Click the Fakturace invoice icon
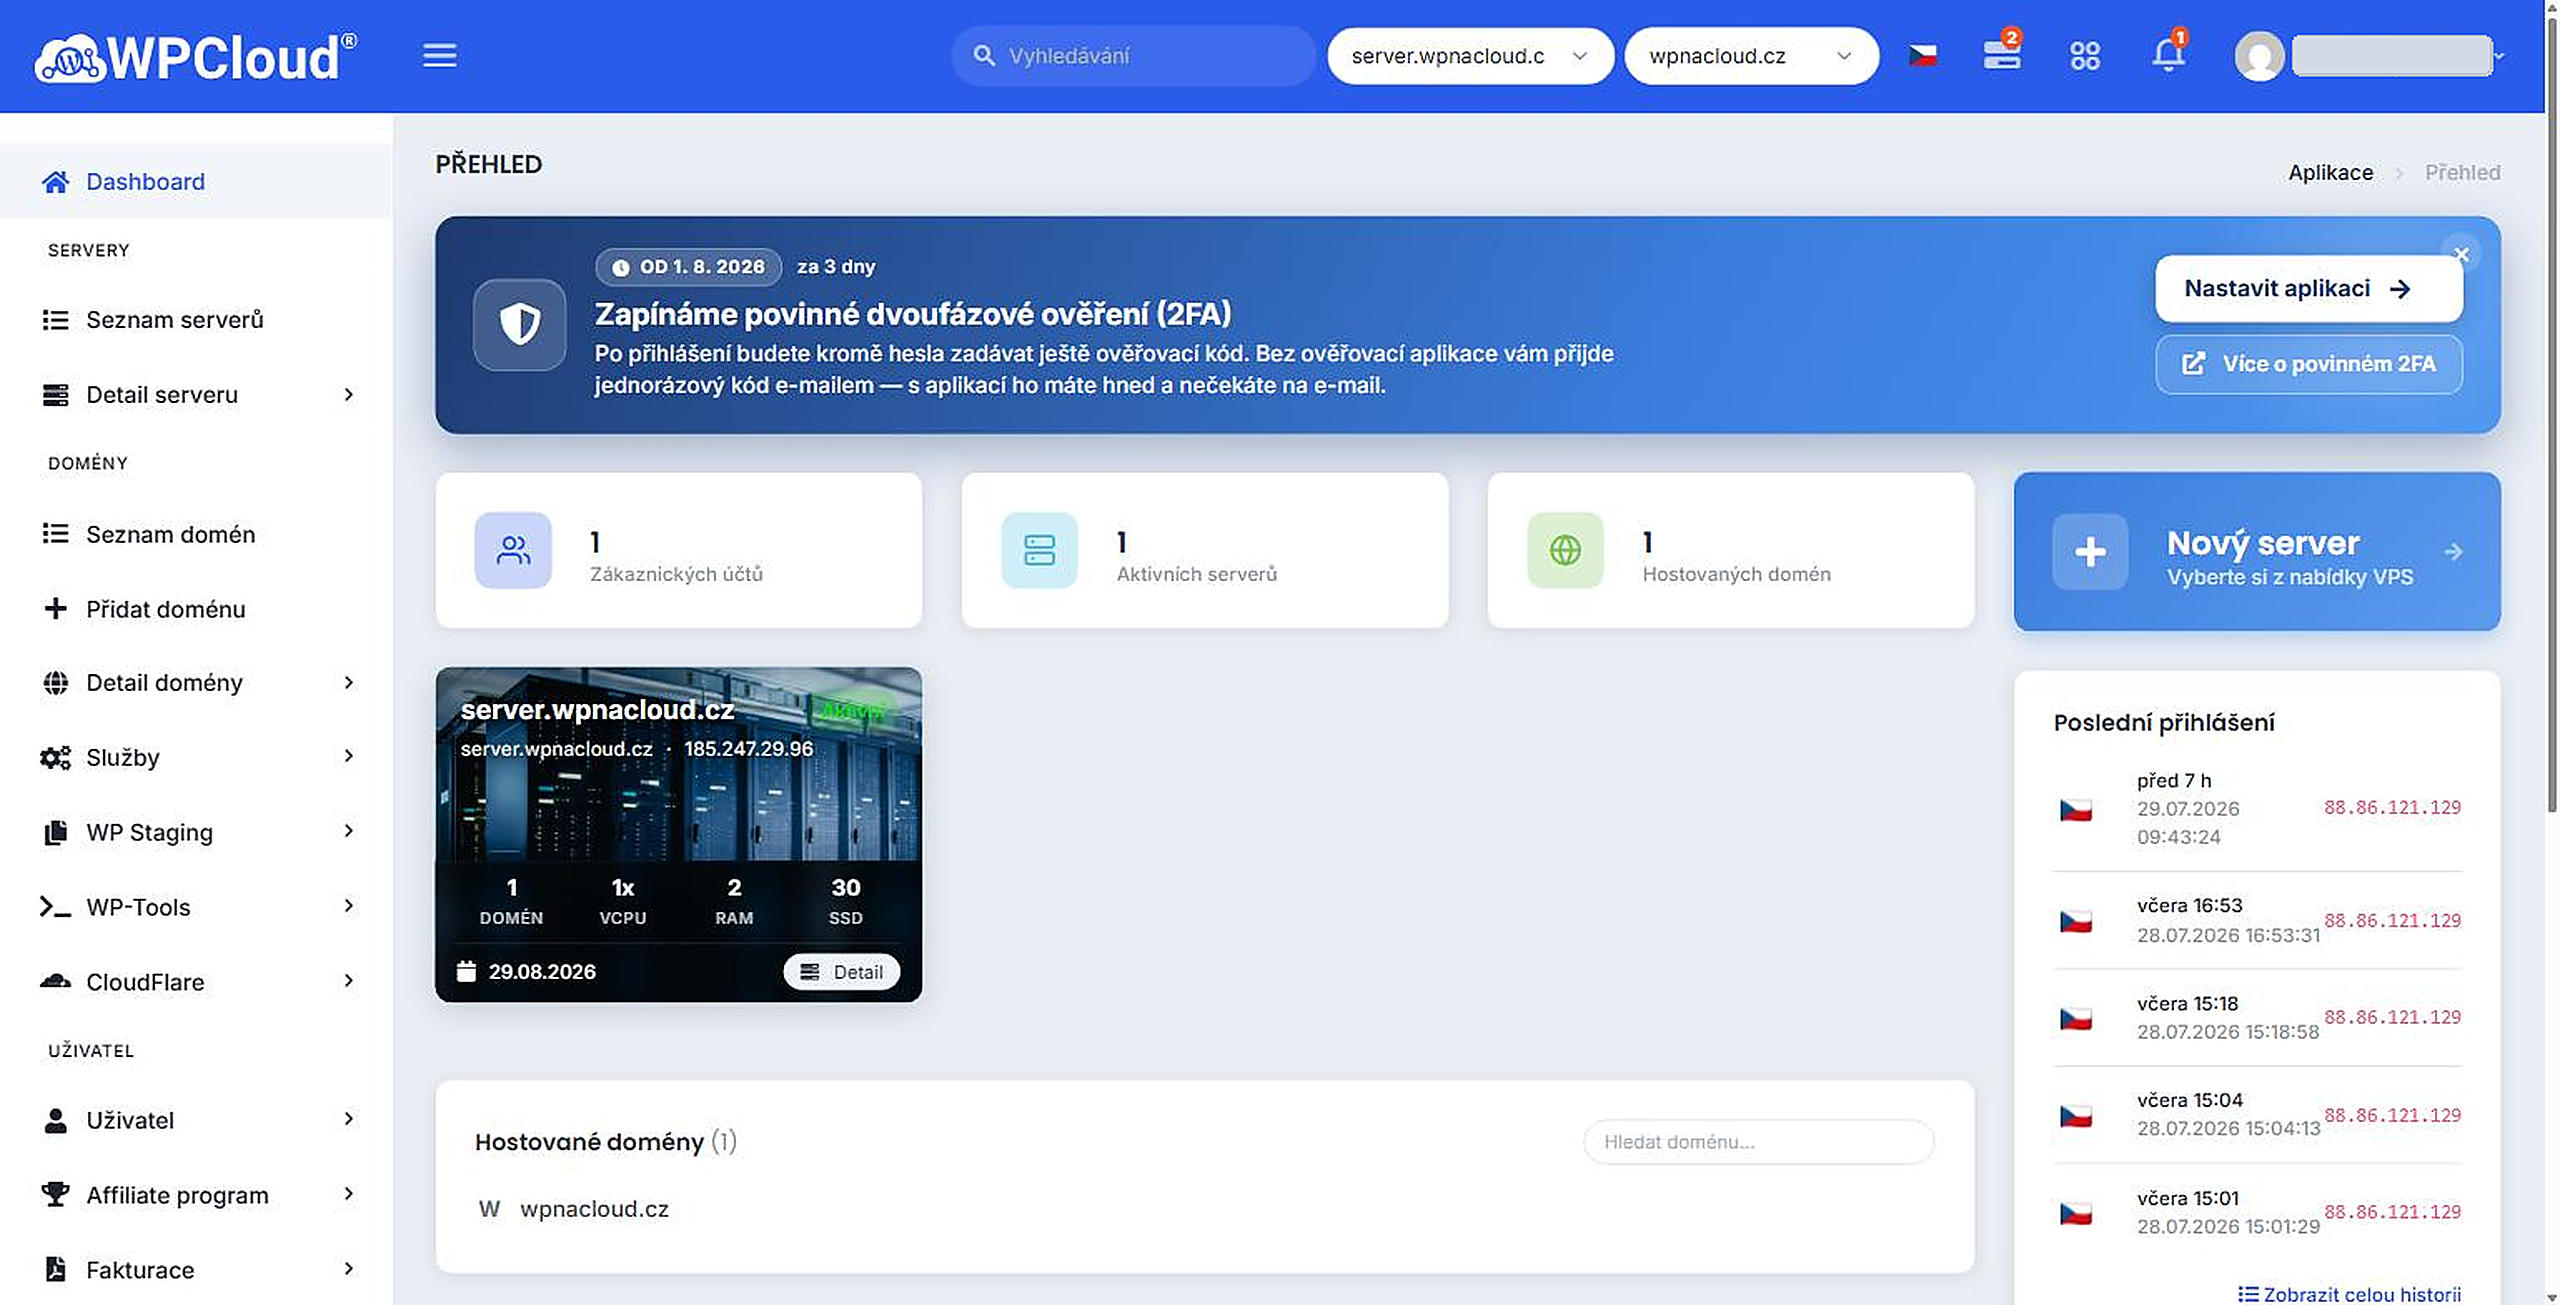The height and width of the screenshot is (1305, 2560). click(x=56, y=1269)
